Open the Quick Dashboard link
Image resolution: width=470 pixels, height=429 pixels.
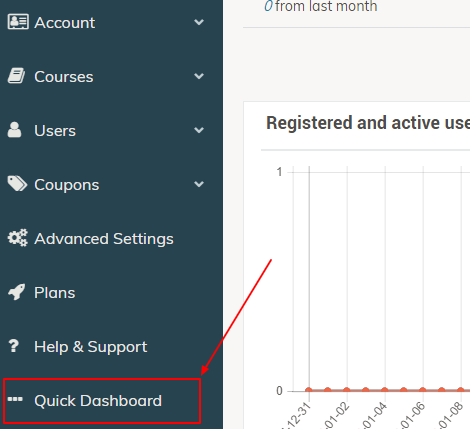click(98, 401)
